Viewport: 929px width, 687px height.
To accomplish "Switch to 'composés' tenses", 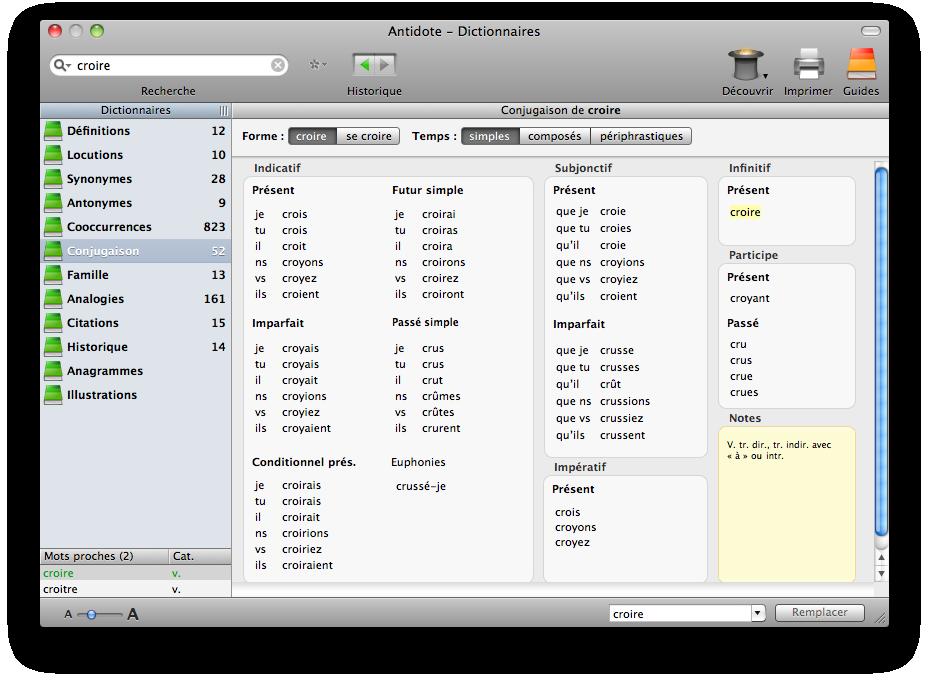I will pyautogui.click(x=555, y=136).
